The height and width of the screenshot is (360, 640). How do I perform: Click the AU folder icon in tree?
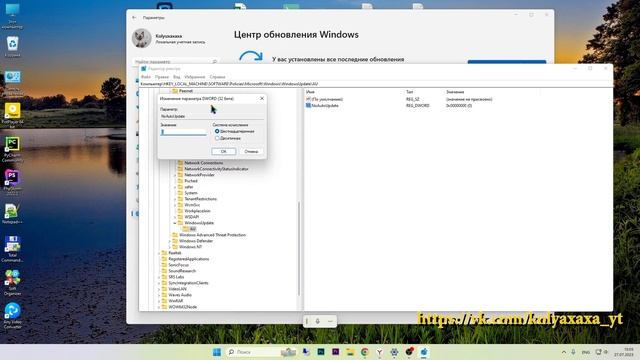coord(186,229)
